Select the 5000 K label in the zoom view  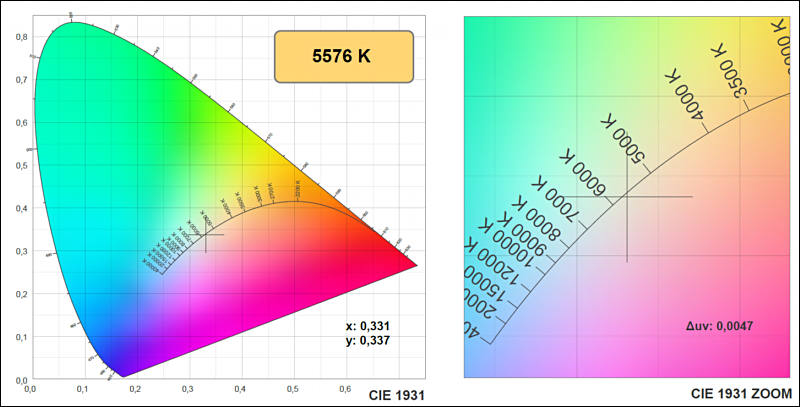622,138
